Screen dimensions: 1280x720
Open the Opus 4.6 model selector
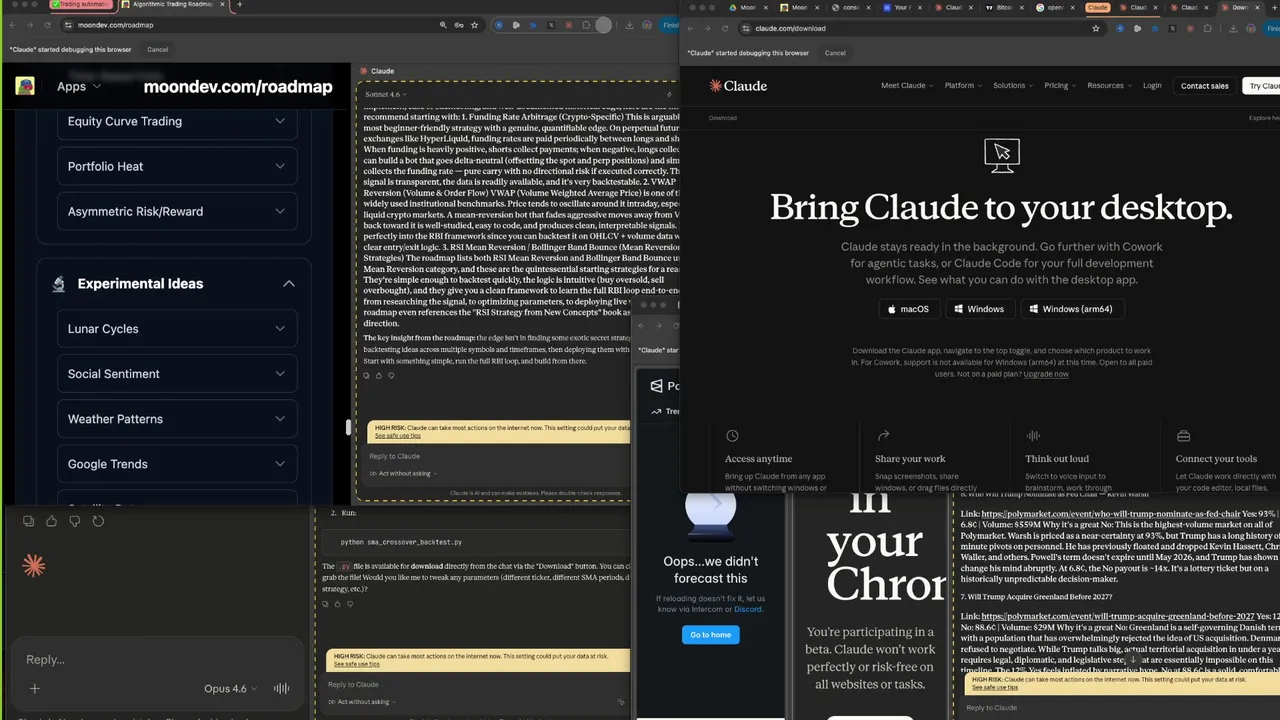click(x=231, y=688)
